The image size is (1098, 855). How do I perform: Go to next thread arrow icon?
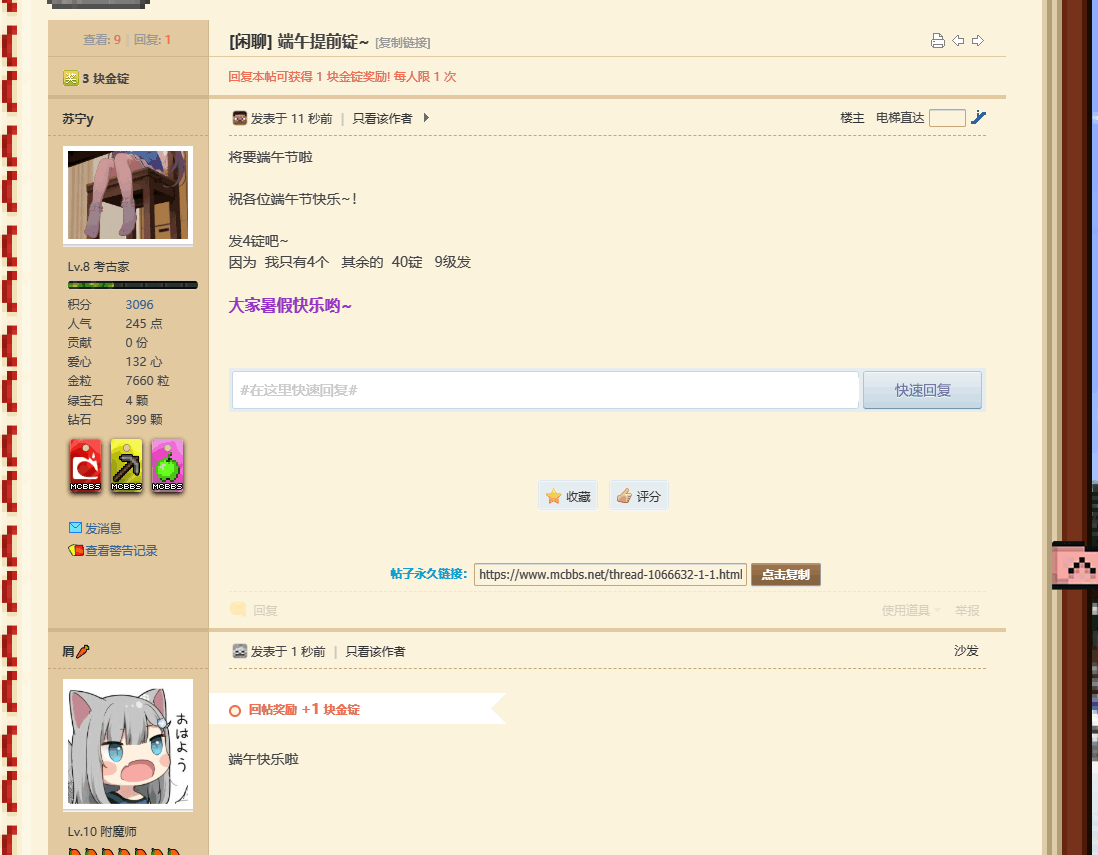[x=978, y=41]
